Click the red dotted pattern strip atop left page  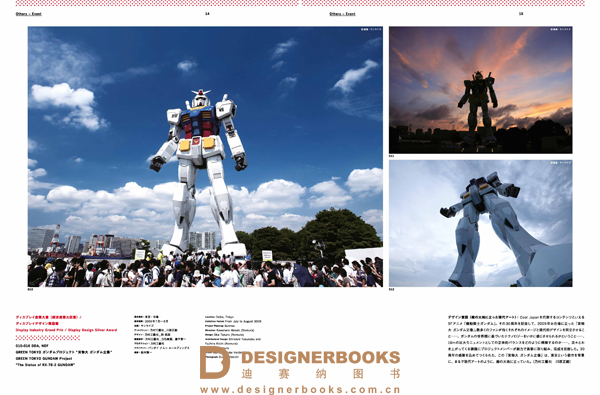(x=157, y=3)
